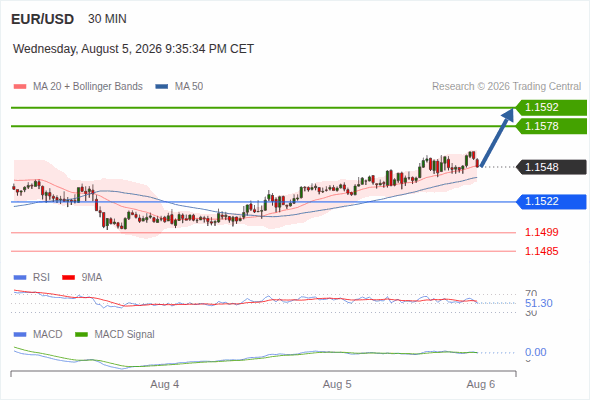Click the blue 1.1522 pivot price tag
Screen dimensions: 590x400
(x=551, y=201)
